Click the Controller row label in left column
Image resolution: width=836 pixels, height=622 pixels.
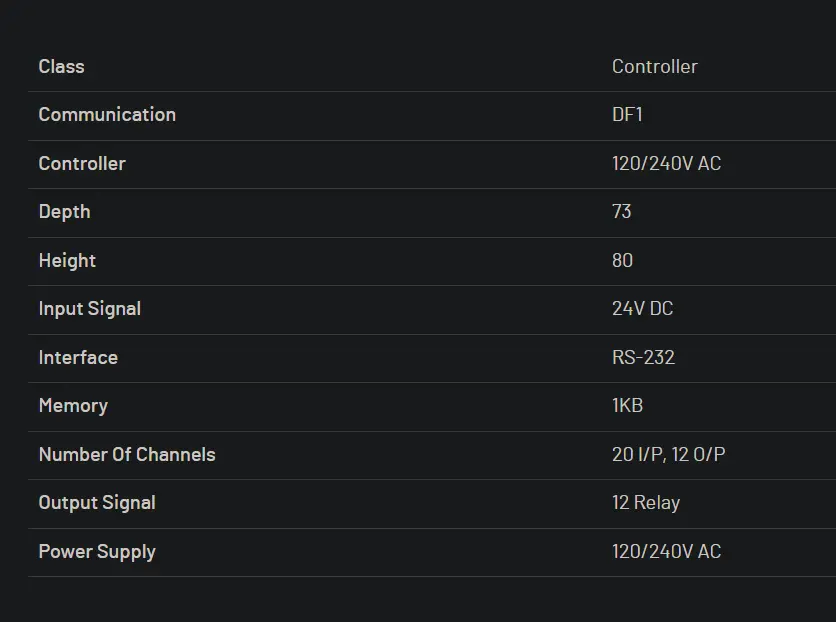pos(82,163)
